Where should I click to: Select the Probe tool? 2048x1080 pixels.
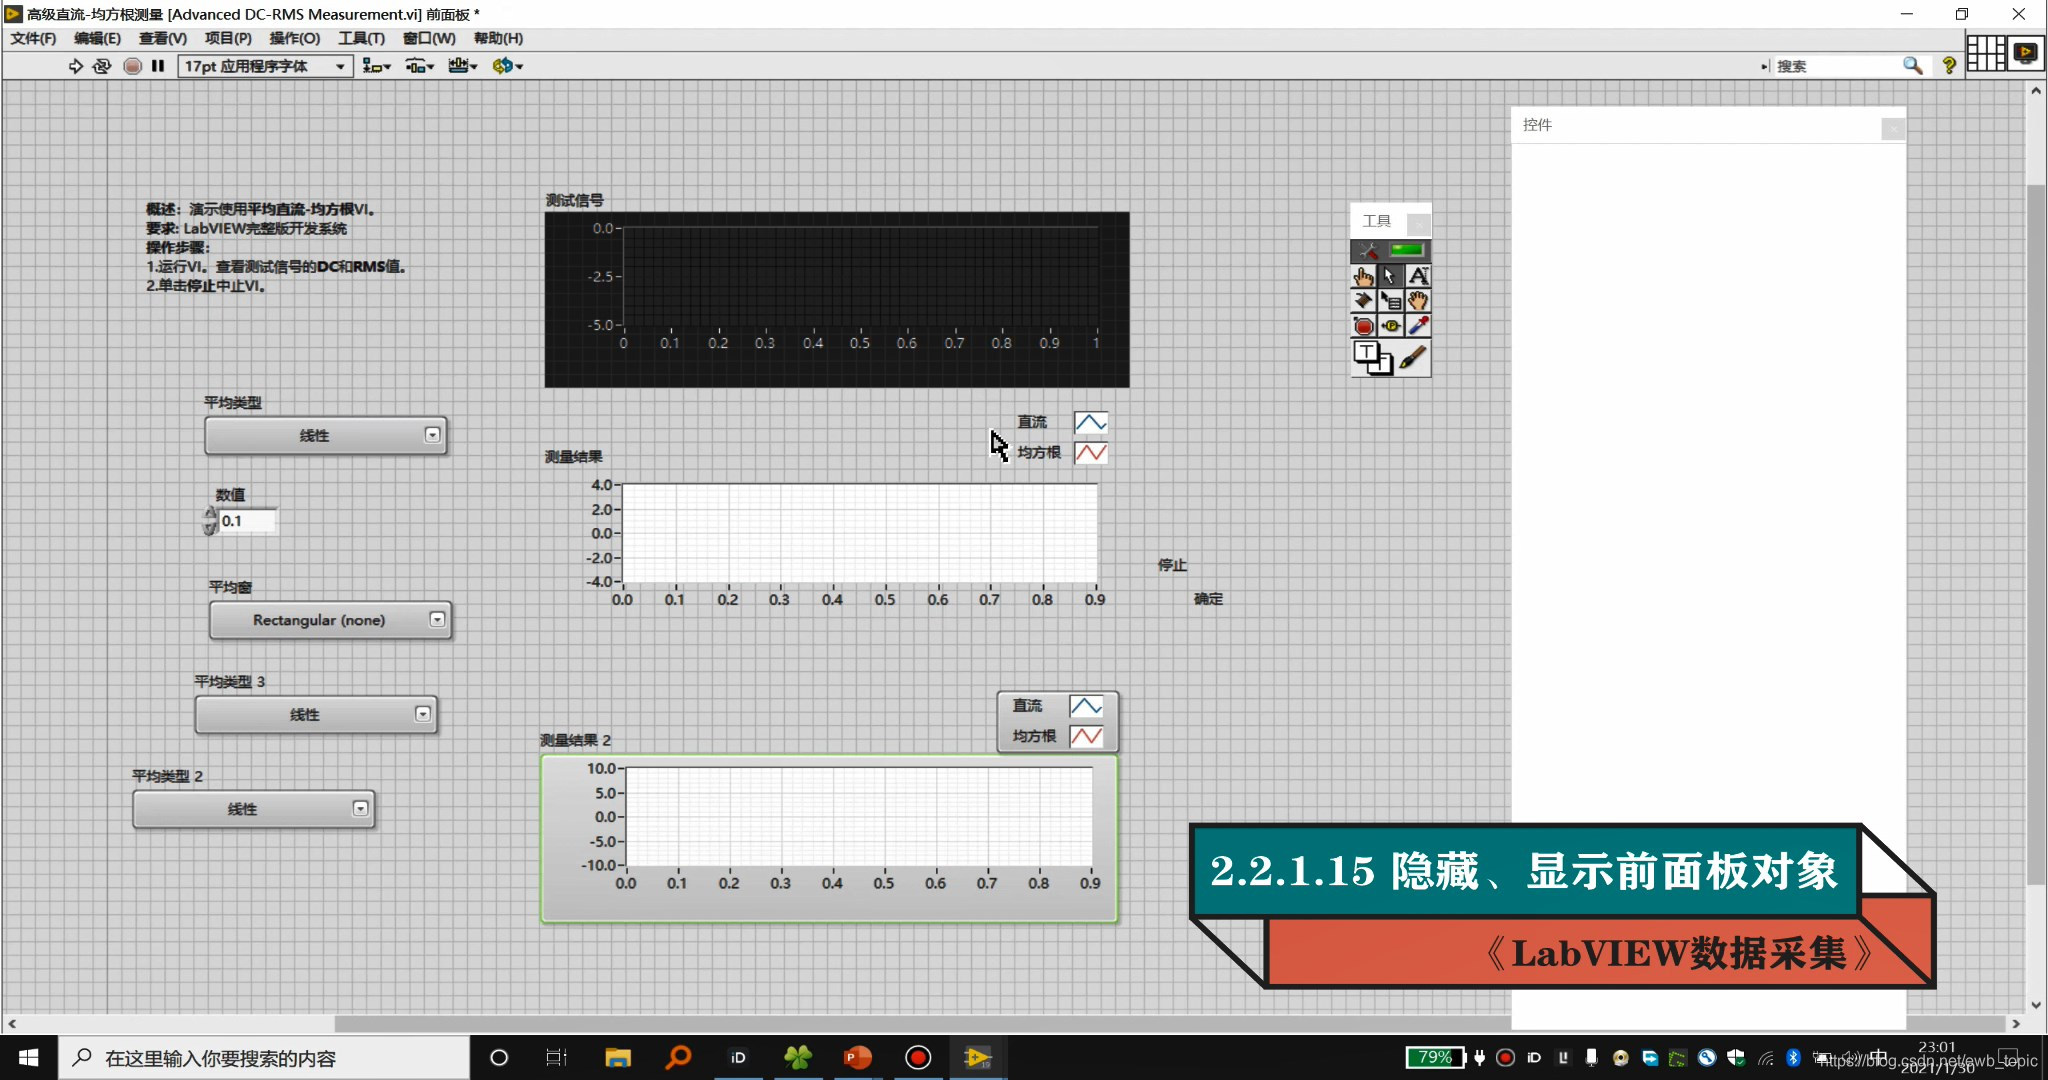point(1390,326)
